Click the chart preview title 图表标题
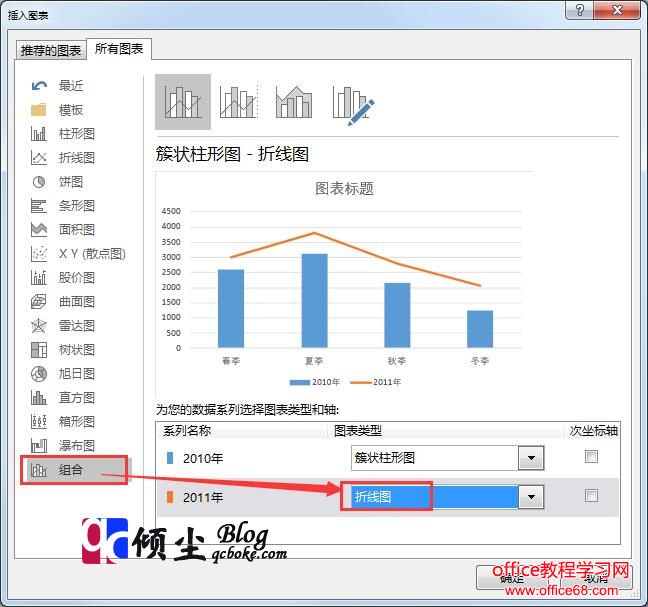The width and height of the screenshot is (648, 607). pyautogui.click(x=344, y=188)
